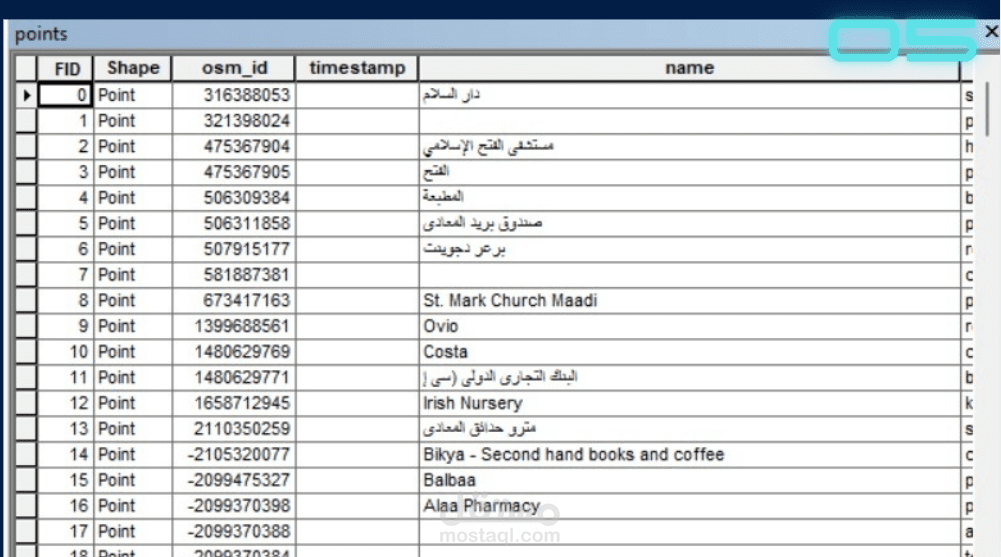1001x557 pixels.
Task: Click the Ovio name cell
Action: (689, 326)
